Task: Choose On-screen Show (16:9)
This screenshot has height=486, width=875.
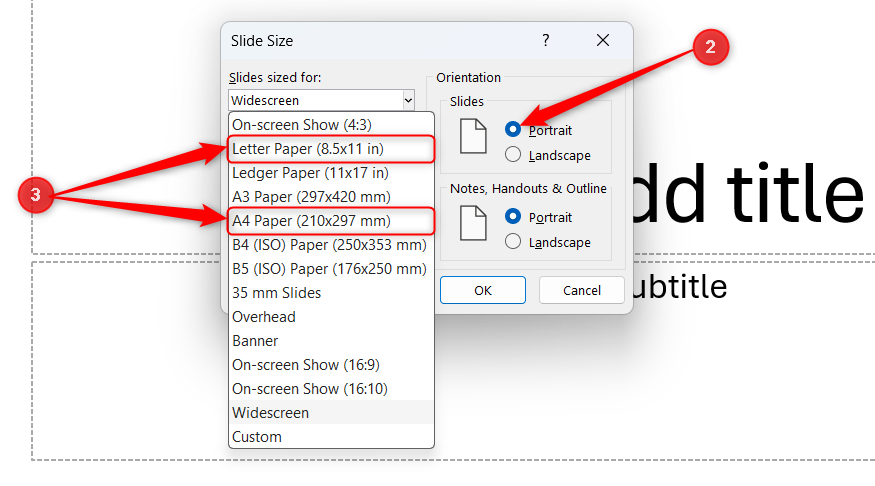Action: tap(331, 365)
